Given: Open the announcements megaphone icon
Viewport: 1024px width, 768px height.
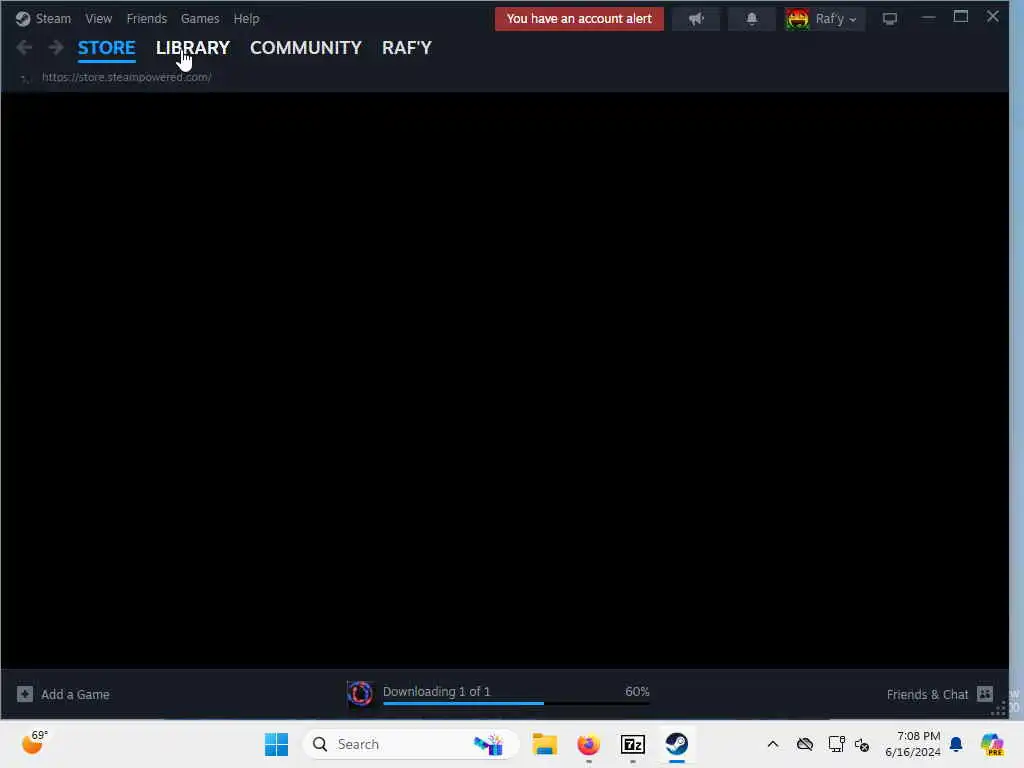Looking at the screenshot, I should click(x=696, y=19).
